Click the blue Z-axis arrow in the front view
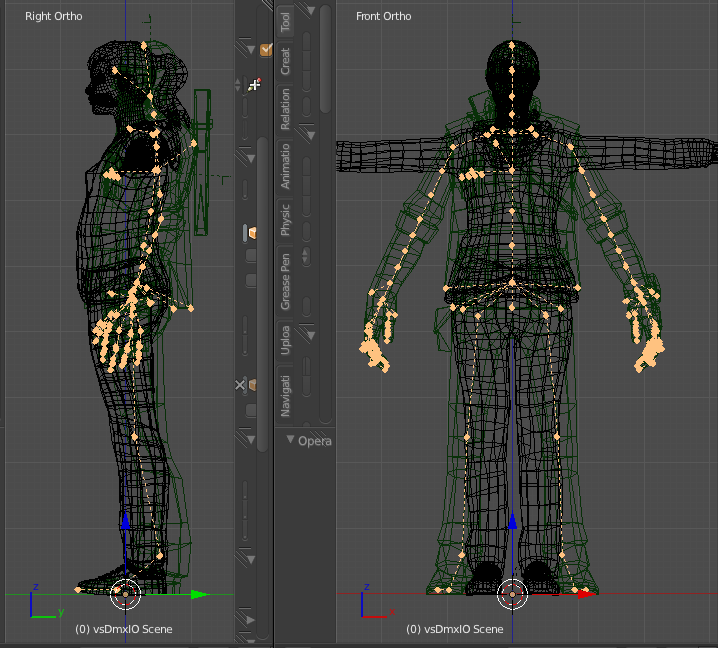This screenshot has width=718, height=648. 512,522
